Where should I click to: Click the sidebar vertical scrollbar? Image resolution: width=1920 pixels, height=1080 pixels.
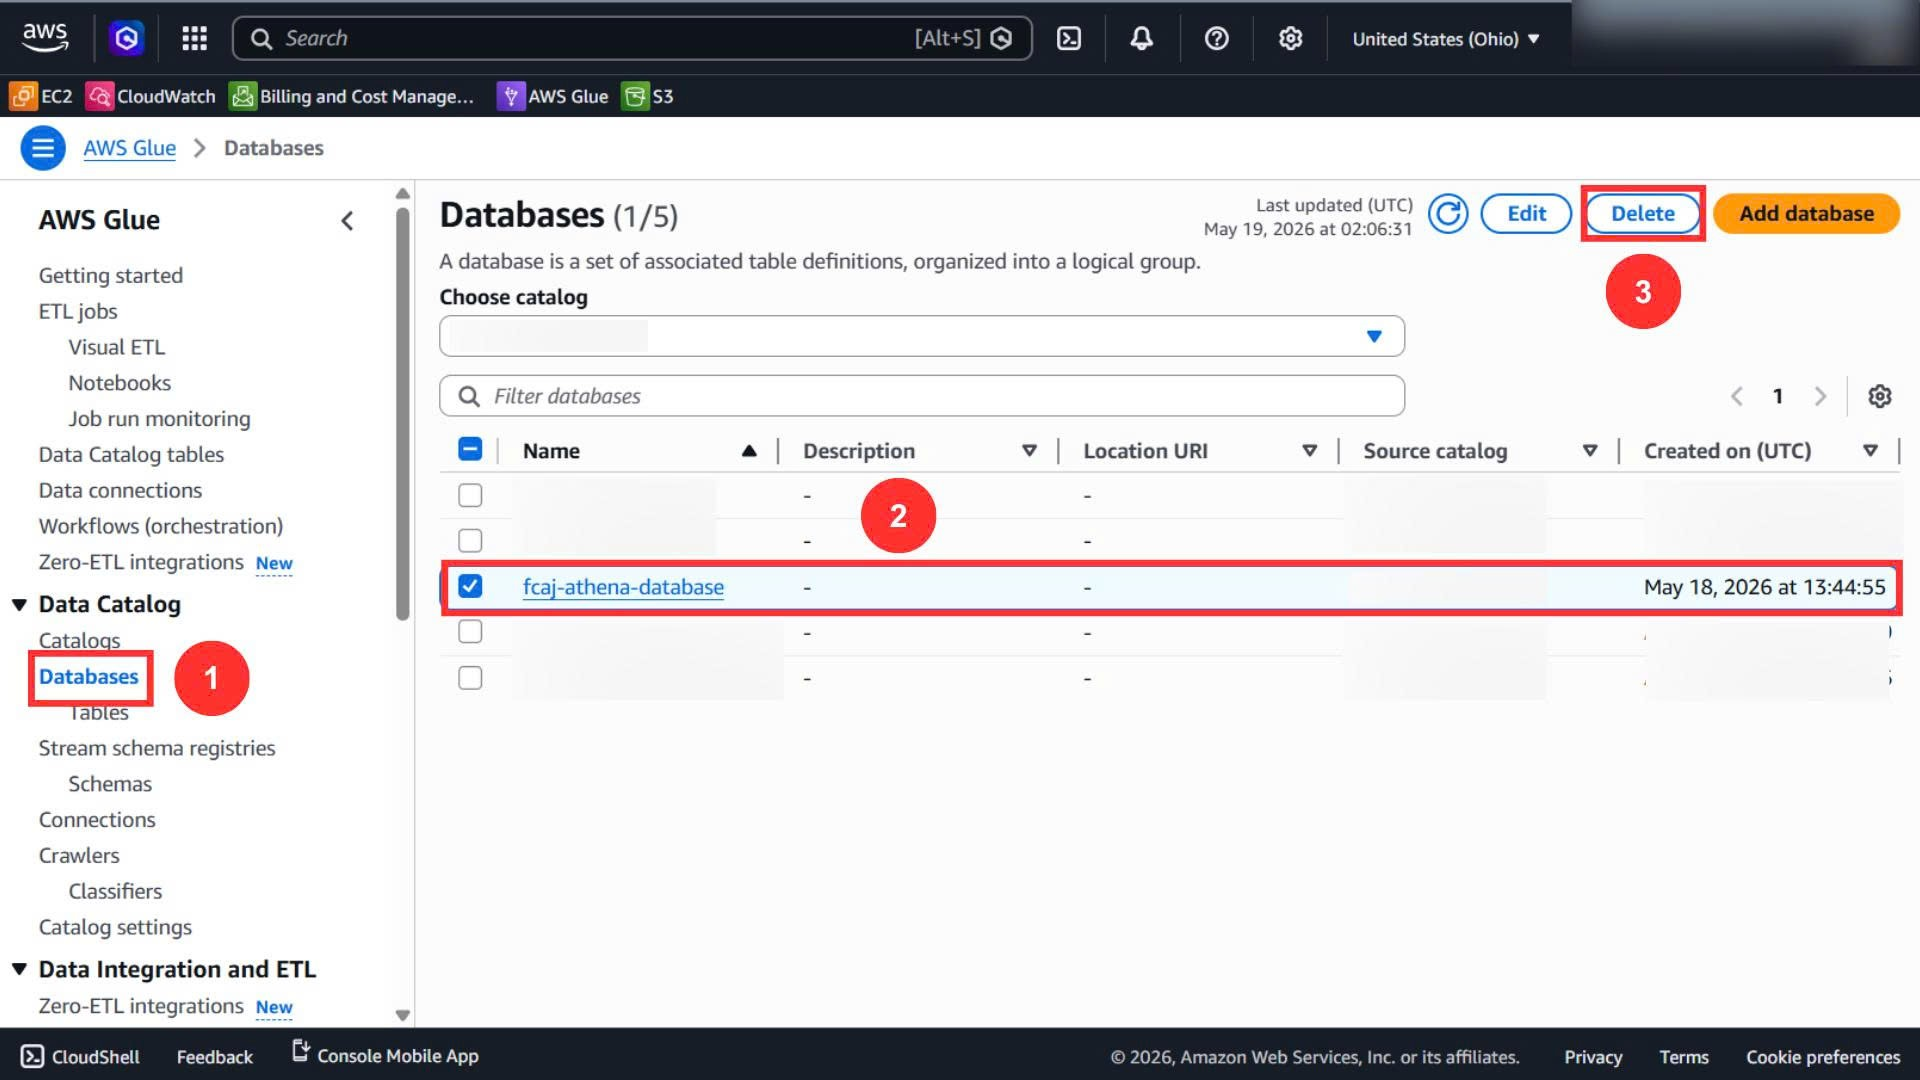[402, 412]
